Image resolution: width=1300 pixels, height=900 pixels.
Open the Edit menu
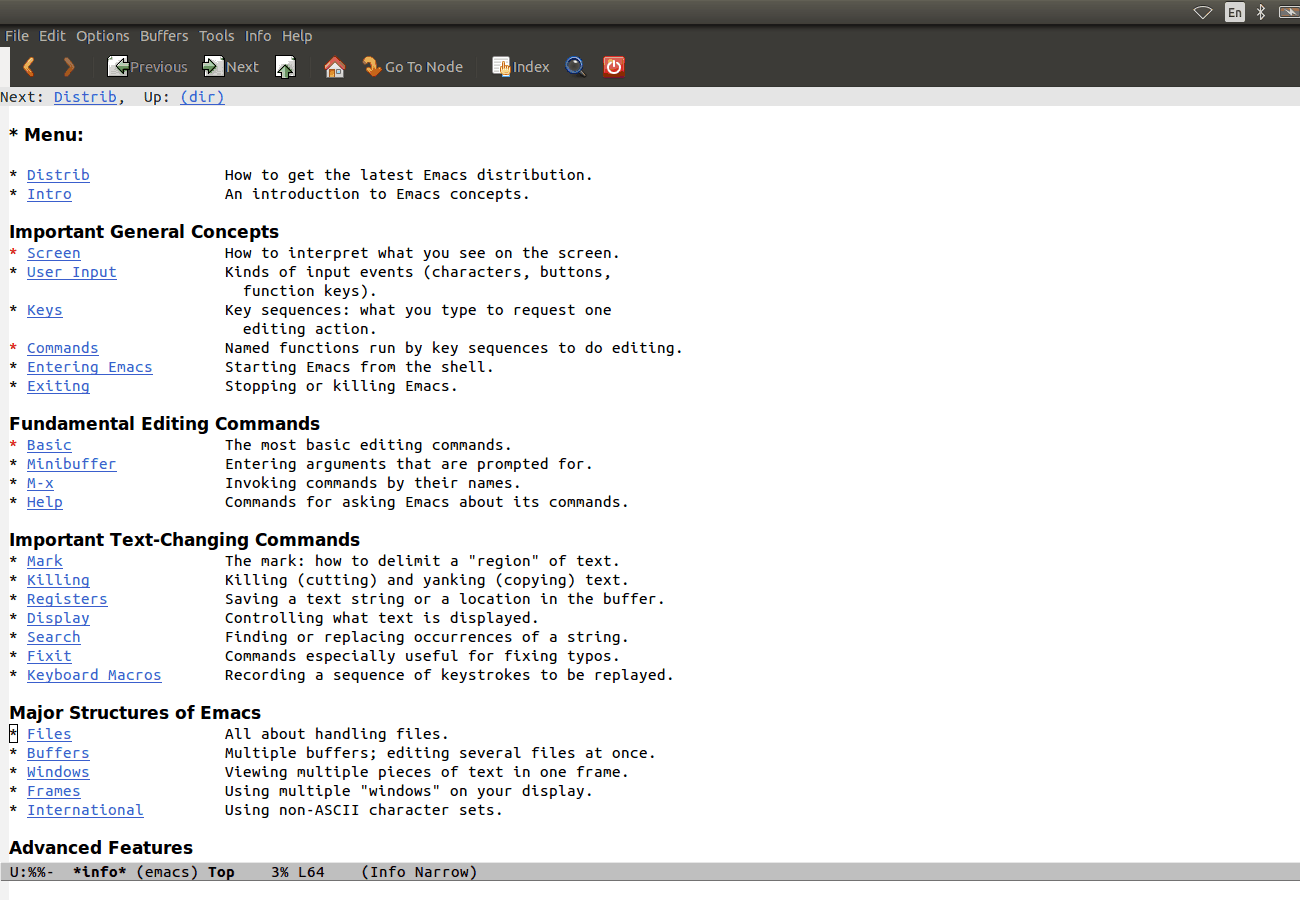pyautogui.click(x=52, y=36)
